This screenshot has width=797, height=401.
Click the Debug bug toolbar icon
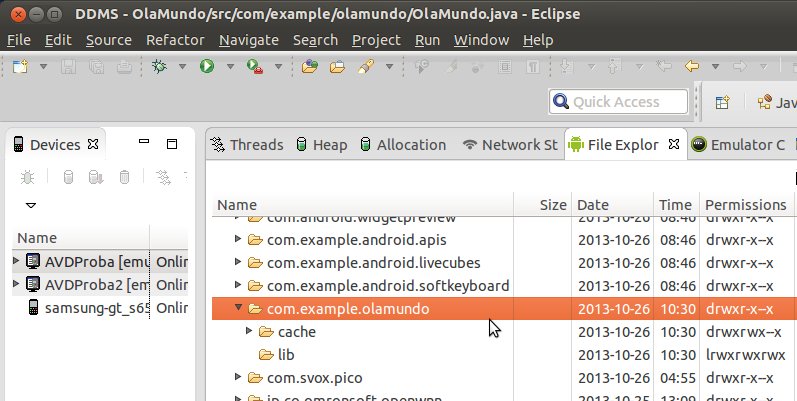click(159, 67)
